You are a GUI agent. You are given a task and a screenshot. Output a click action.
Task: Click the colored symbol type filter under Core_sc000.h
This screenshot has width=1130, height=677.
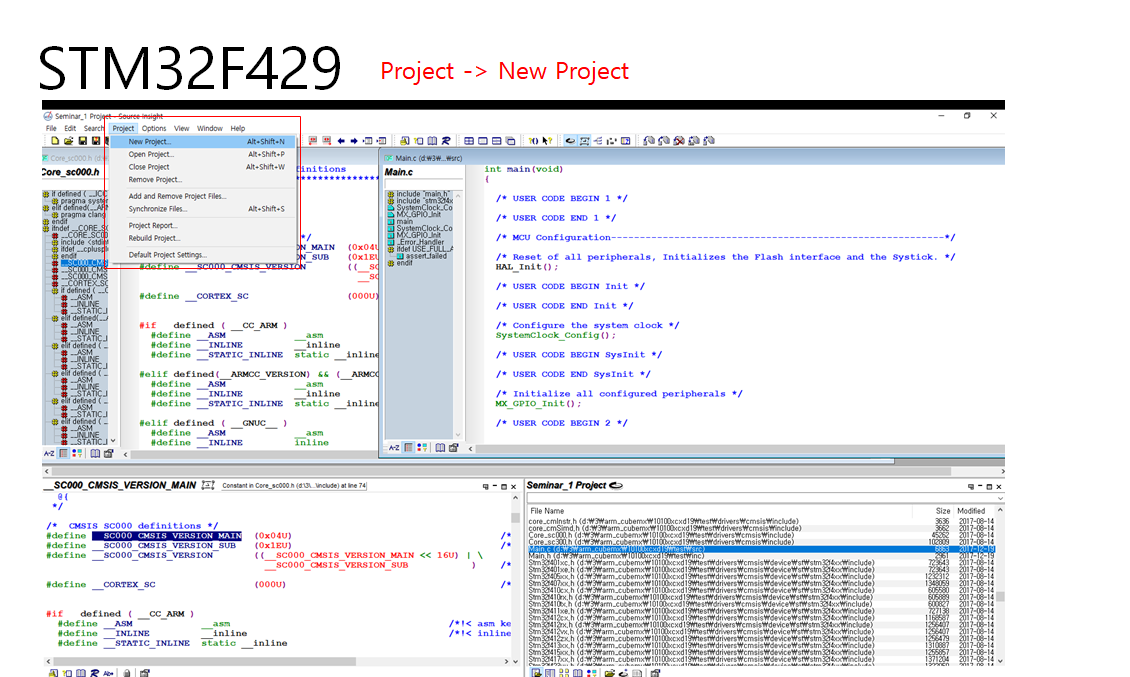point(77,453)
